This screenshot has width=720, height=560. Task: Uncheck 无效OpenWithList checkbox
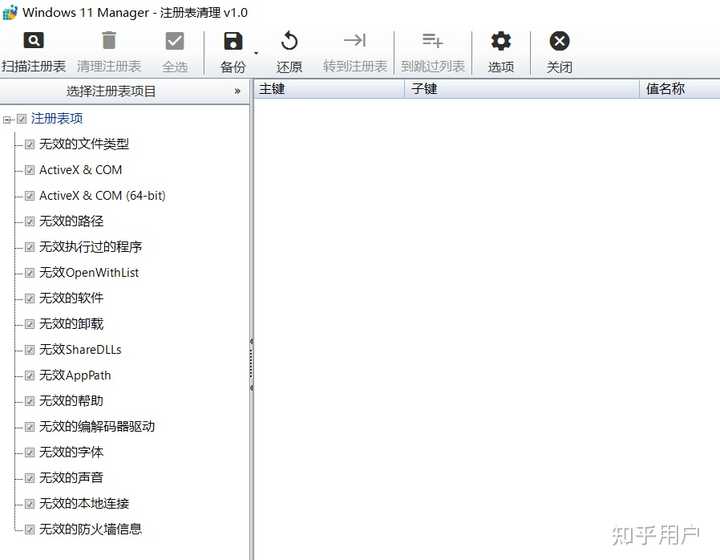point(29,273)
